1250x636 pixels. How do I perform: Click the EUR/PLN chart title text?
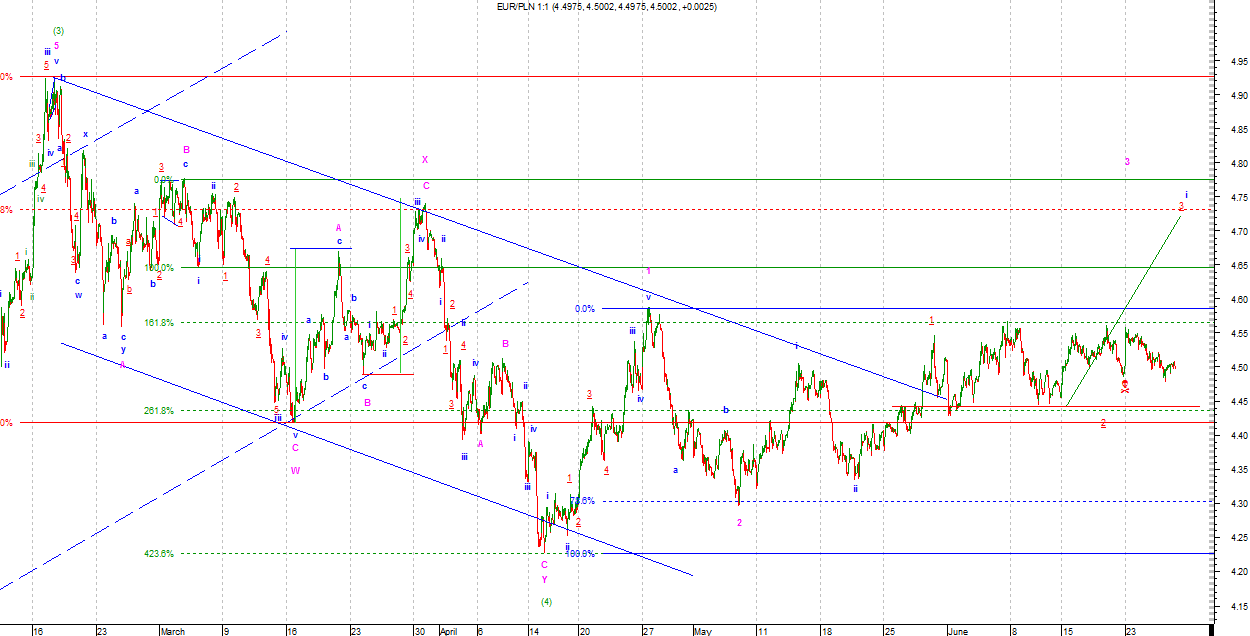(x=606, y=7)
